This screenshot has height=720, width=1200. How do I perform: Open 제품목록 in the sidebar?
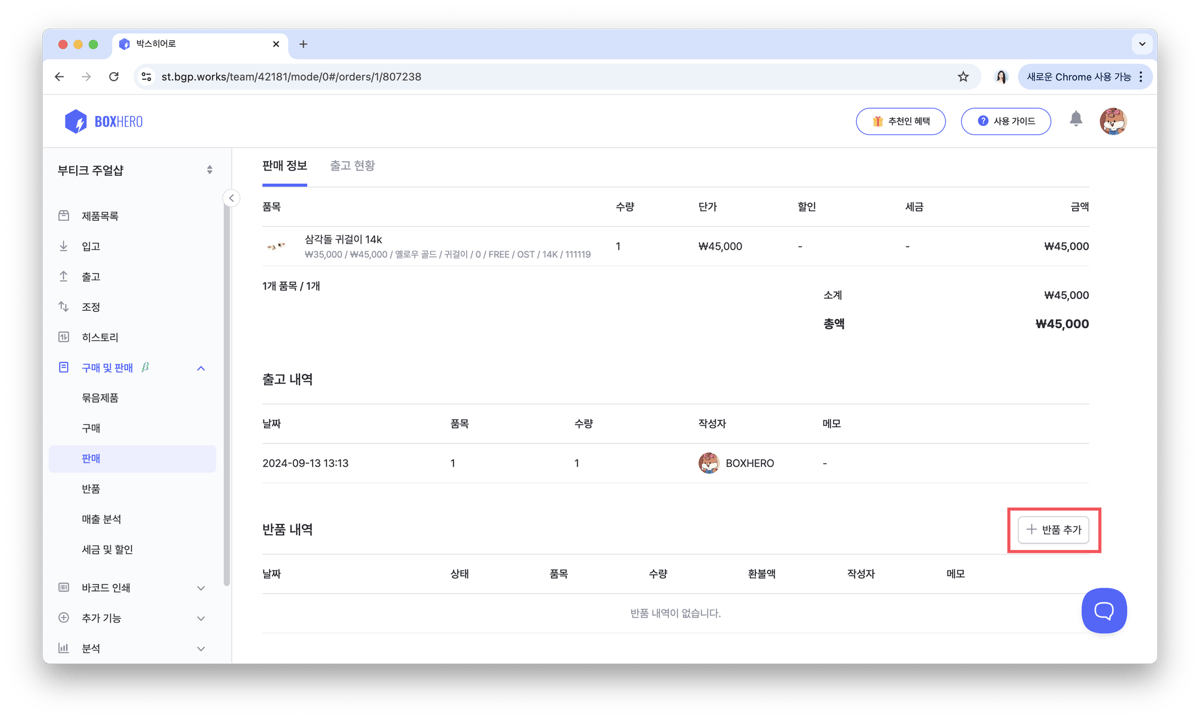100,216
